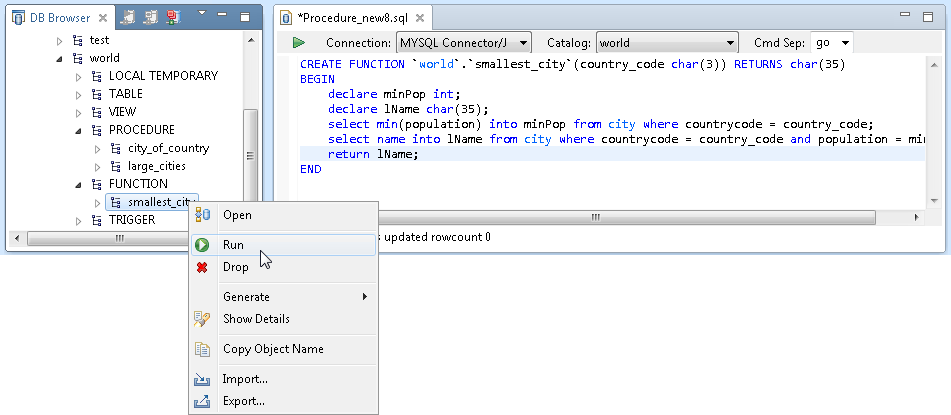This screenshot has height=415, width=951.
Task: Select city_of_country procedure in tree
Action: [x=168, y=148]
